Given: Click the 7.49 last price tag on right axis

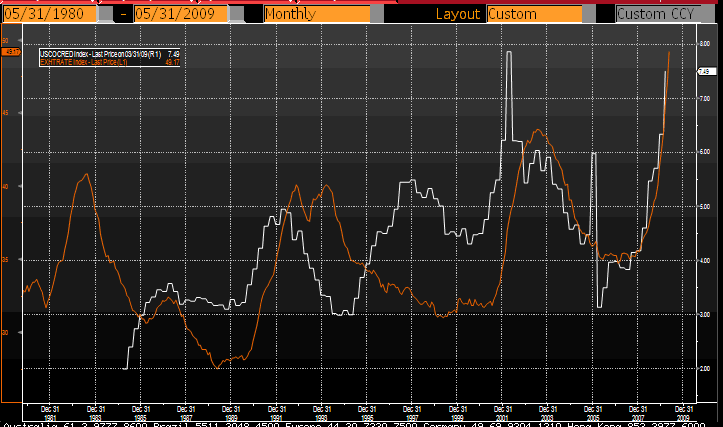Looking at the screenshot, I should point(703,72).
